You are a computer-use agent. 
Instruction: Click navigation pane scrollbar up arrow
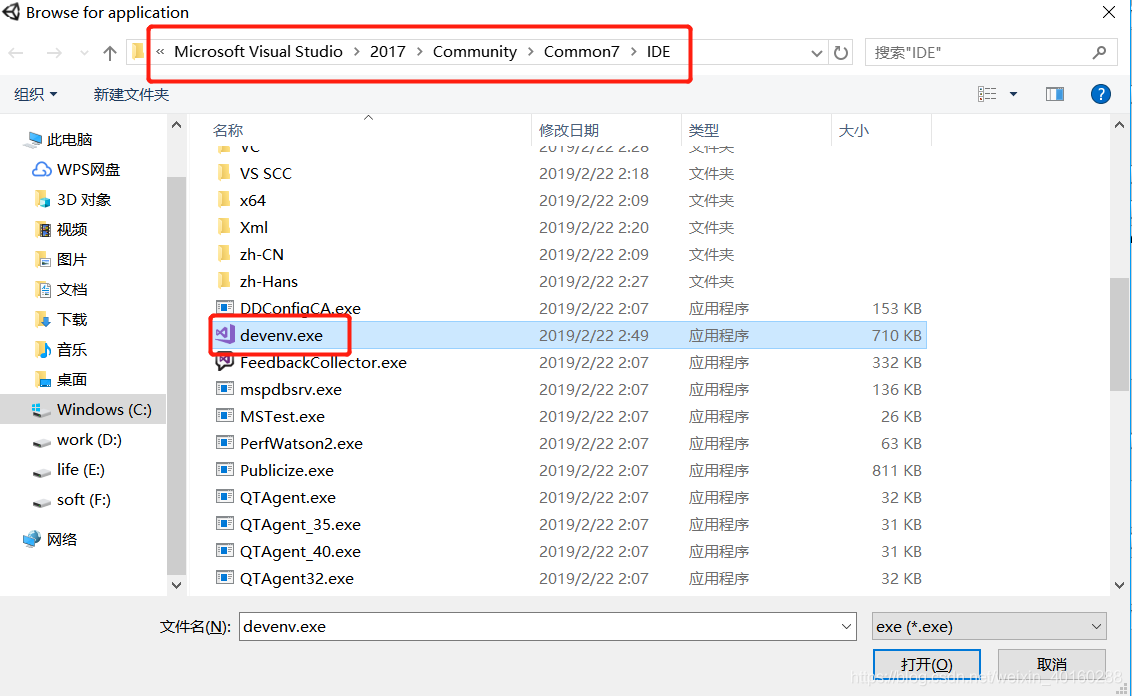point(176,126)
